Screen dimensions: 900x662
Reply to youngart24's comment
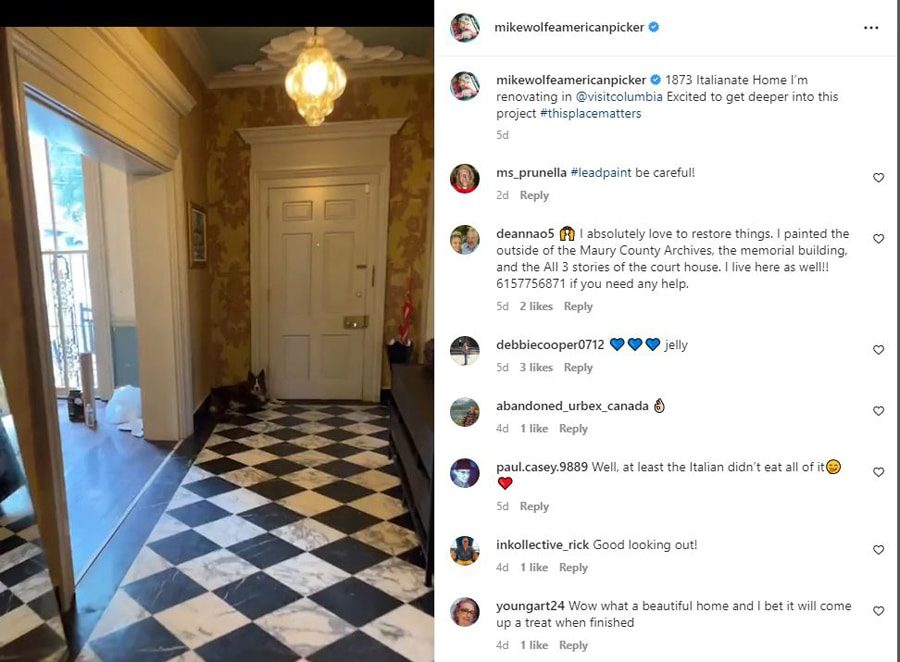(x=573, y=645)
